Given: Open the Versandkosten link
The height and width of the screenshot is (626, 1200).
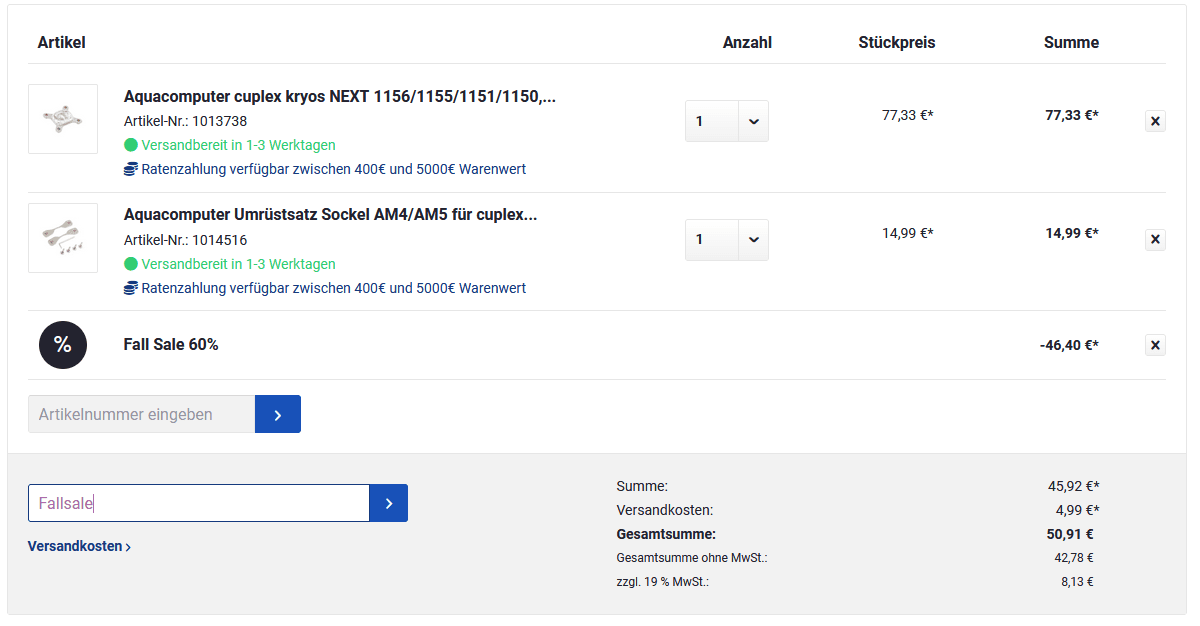Looking at the screenshot, I should point(79,546).
